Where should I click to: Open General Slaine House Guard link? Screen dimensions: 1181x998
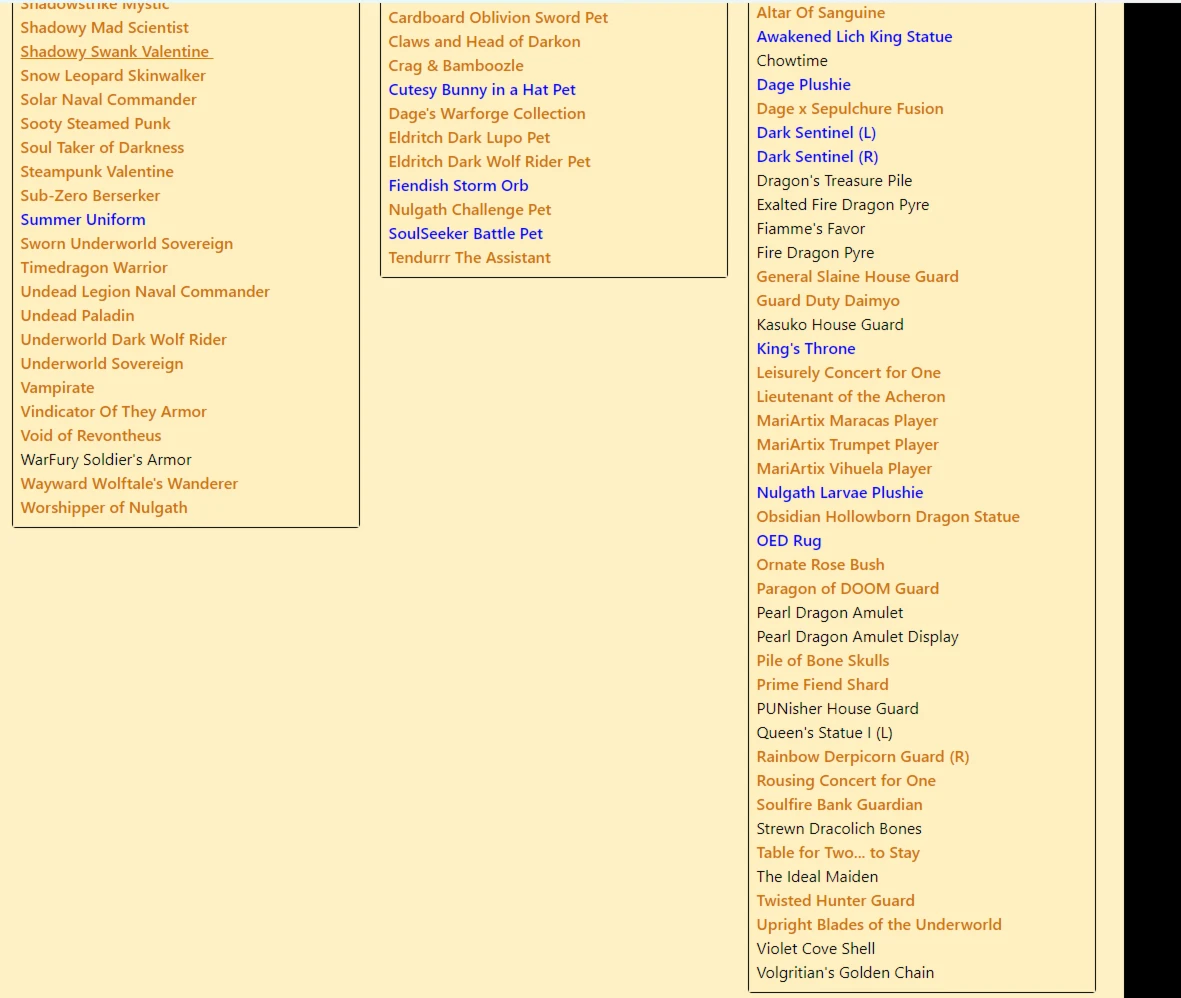[857, 277]
